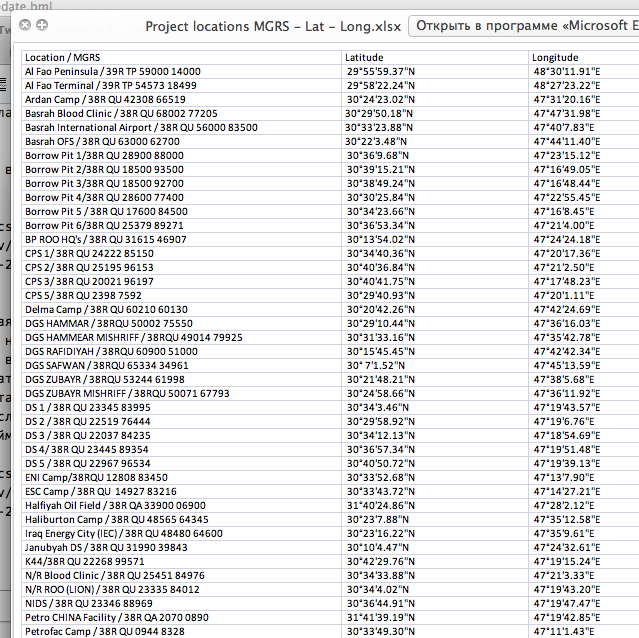Expand preview to full screen icon
The image size is (639, 638).
pyautogui.click(x=42, y=25)
